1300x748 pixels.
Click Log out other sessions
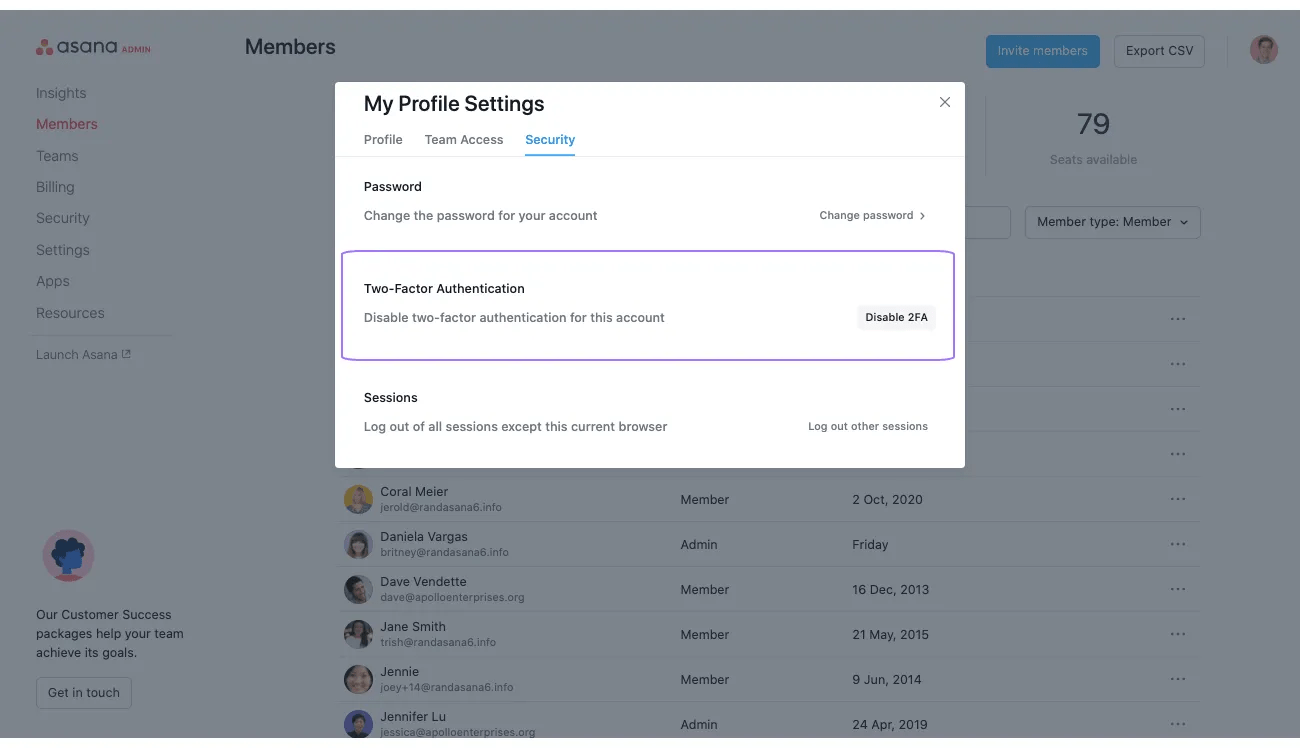(867, 426)
